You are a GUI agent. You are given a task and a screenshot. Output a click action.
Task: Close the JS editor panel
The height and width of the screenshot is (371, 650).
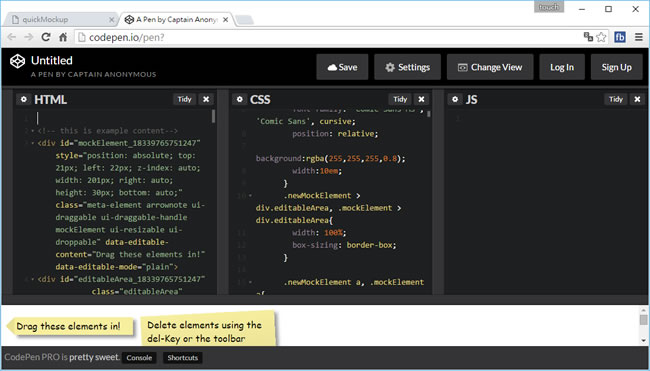pyautogui.click(x=637, y=99)
